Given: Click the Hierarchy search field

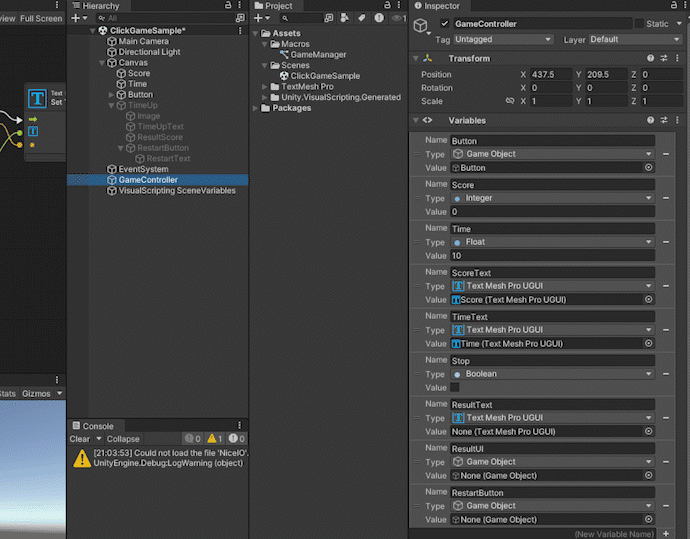Looking at the screenshot, I should [x=165, y=18].
